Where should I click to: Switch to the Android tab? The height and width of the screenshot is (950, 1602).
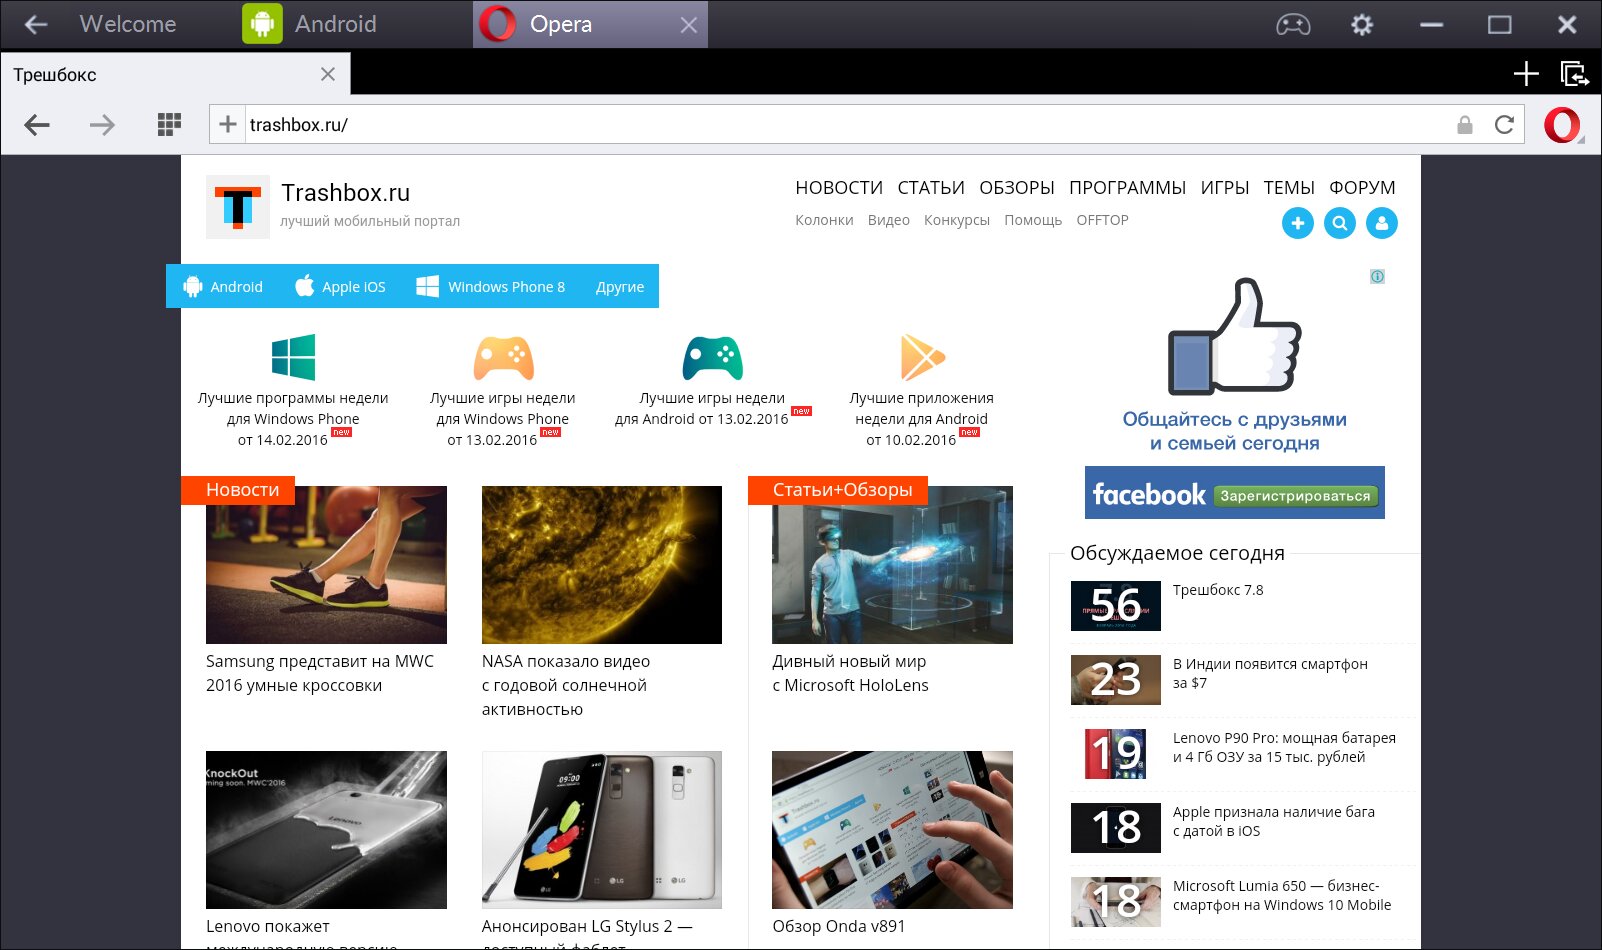(x=336, y=24)
